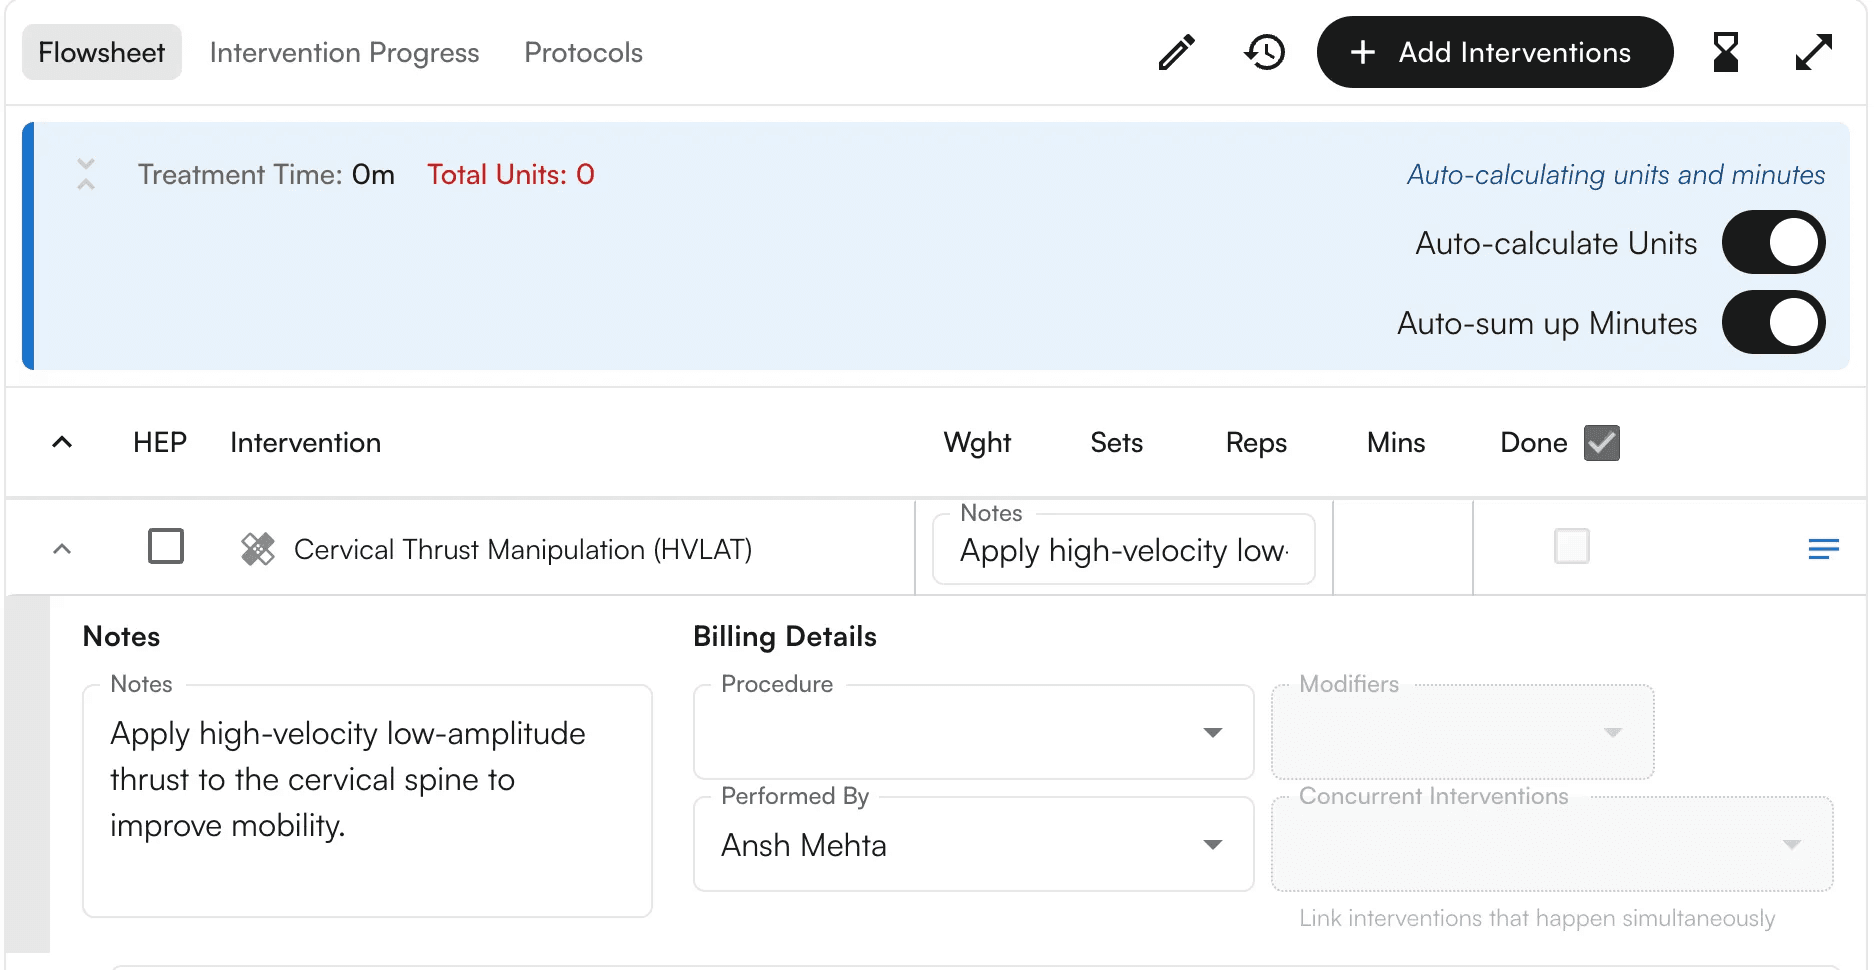Click the bandage icon beside Cervical Thrust
Screen dimensions: 1874x970
(x=258, y=549)
